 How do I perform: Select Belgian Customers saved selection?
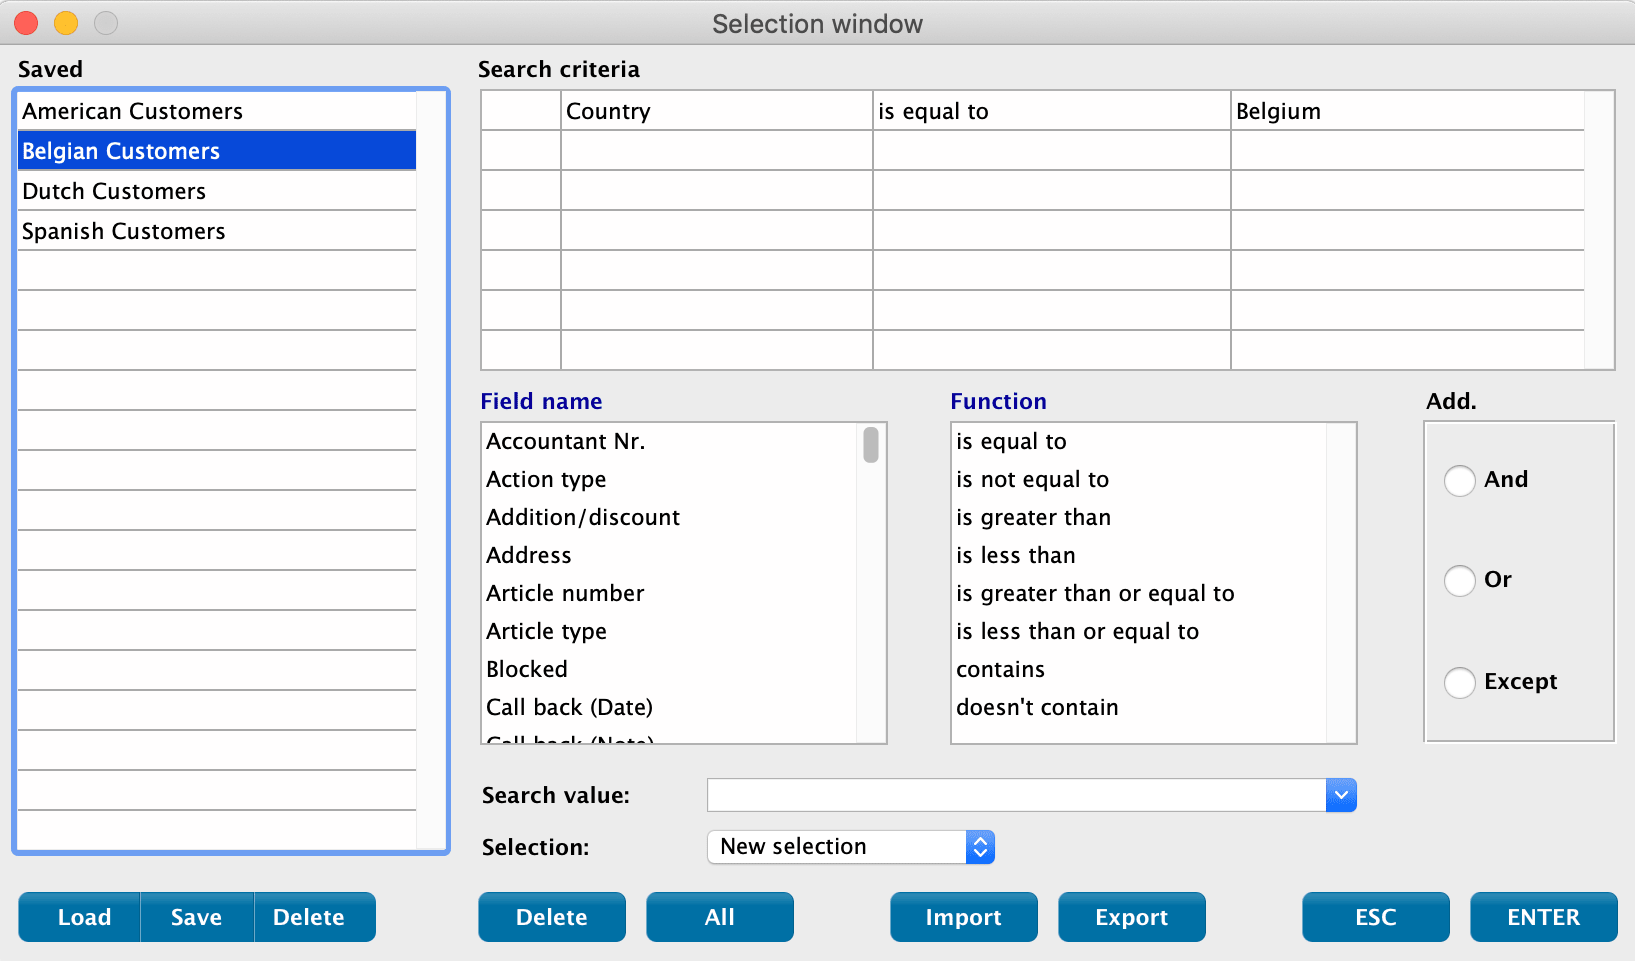pos(217,151)
